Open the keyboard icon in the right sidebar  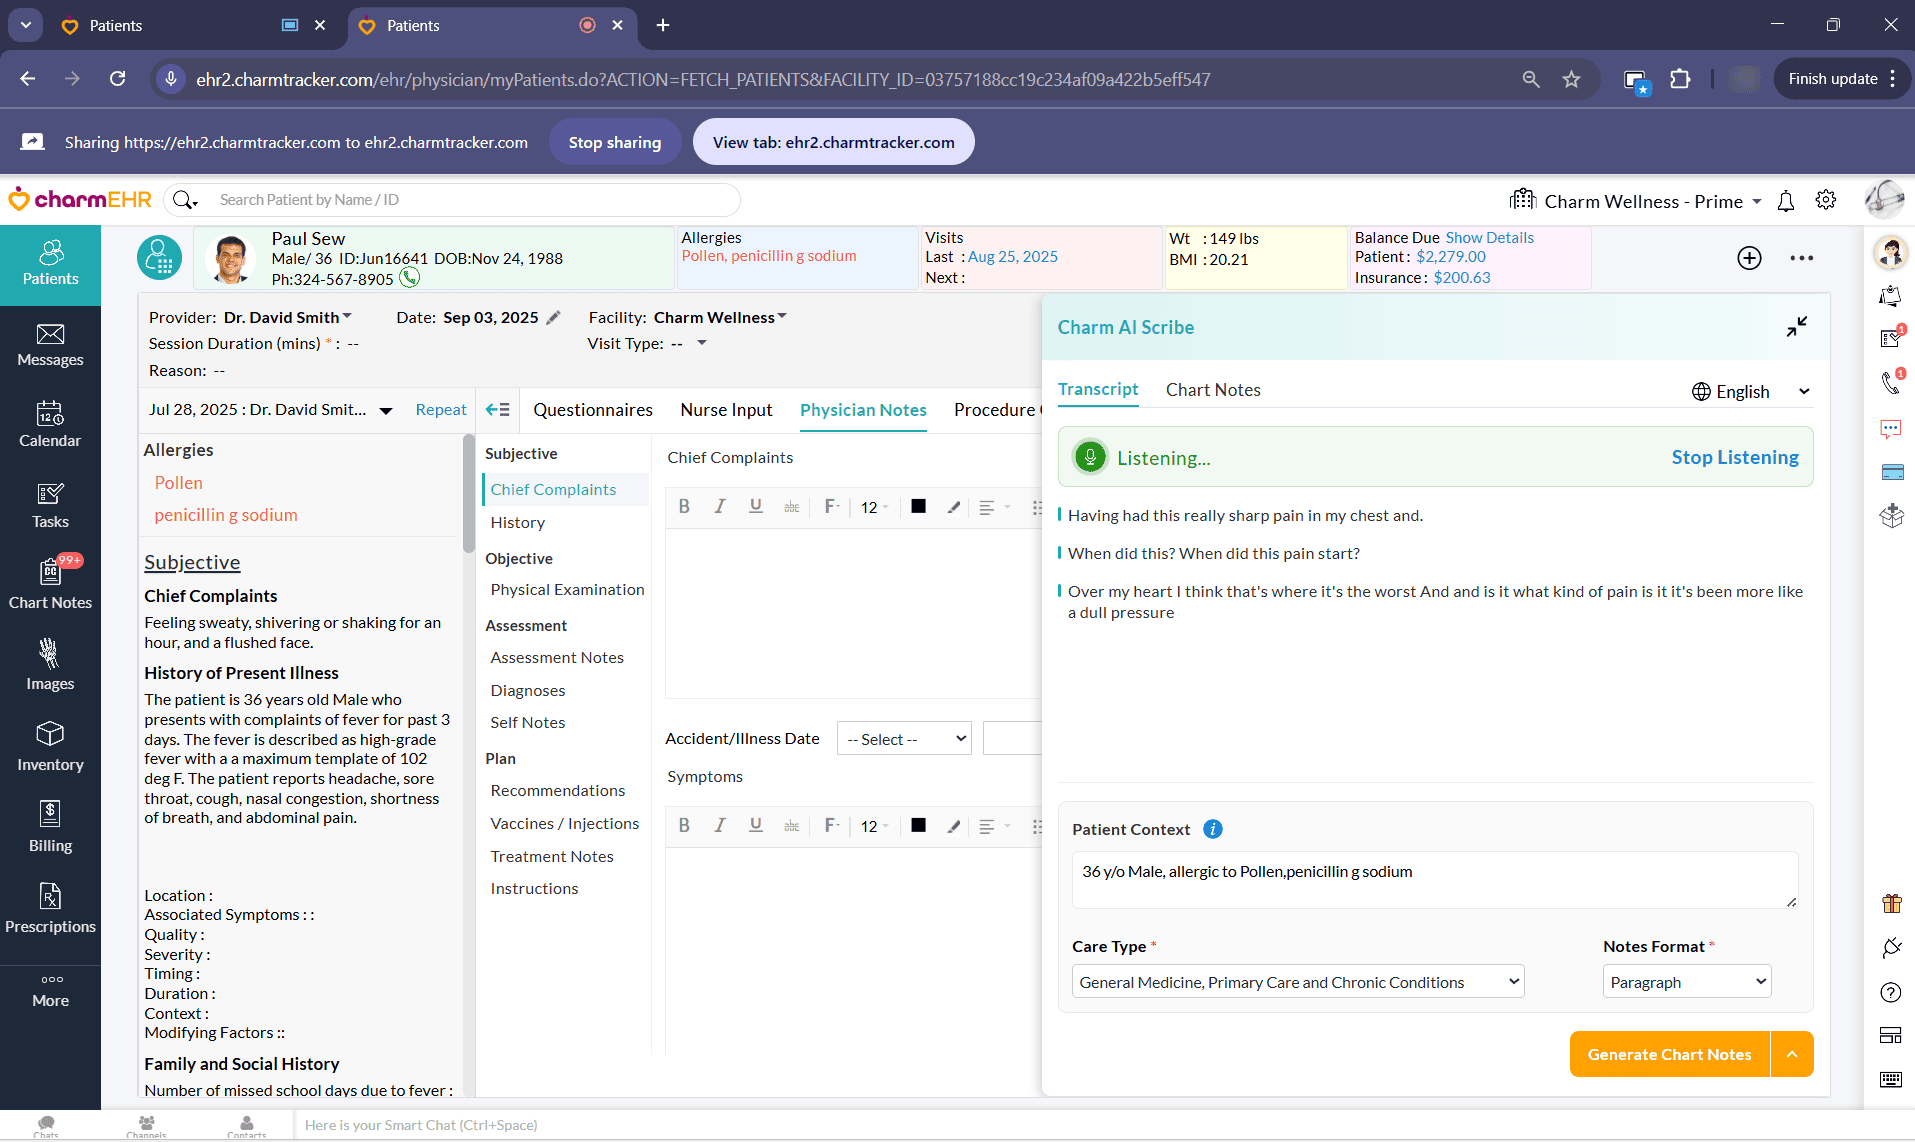point(1891,1079)
